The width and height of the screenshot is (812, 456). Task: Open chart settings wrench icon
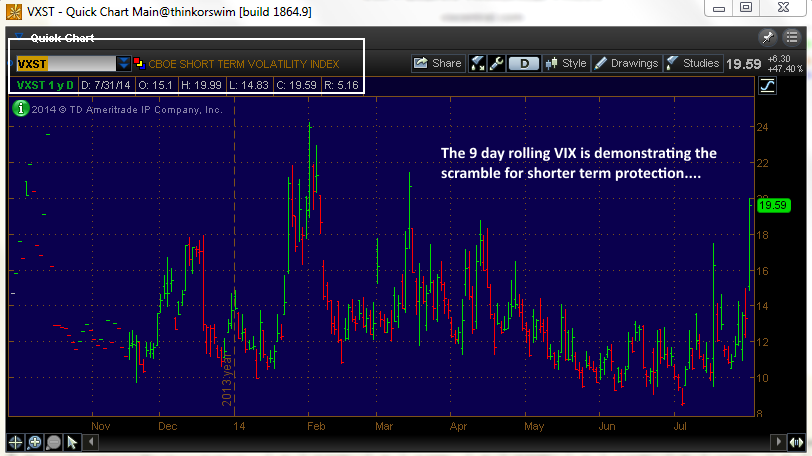[497, 63]
